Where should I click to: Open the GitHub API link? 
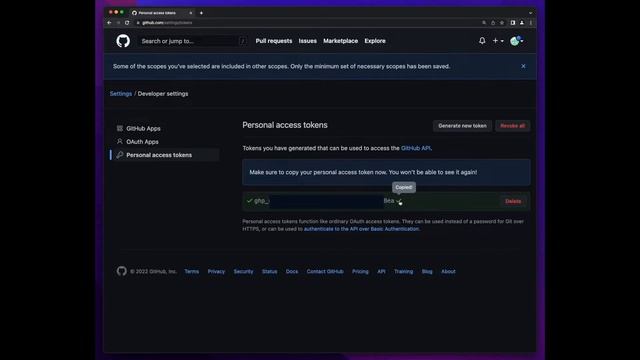click(x=416, y=148)
